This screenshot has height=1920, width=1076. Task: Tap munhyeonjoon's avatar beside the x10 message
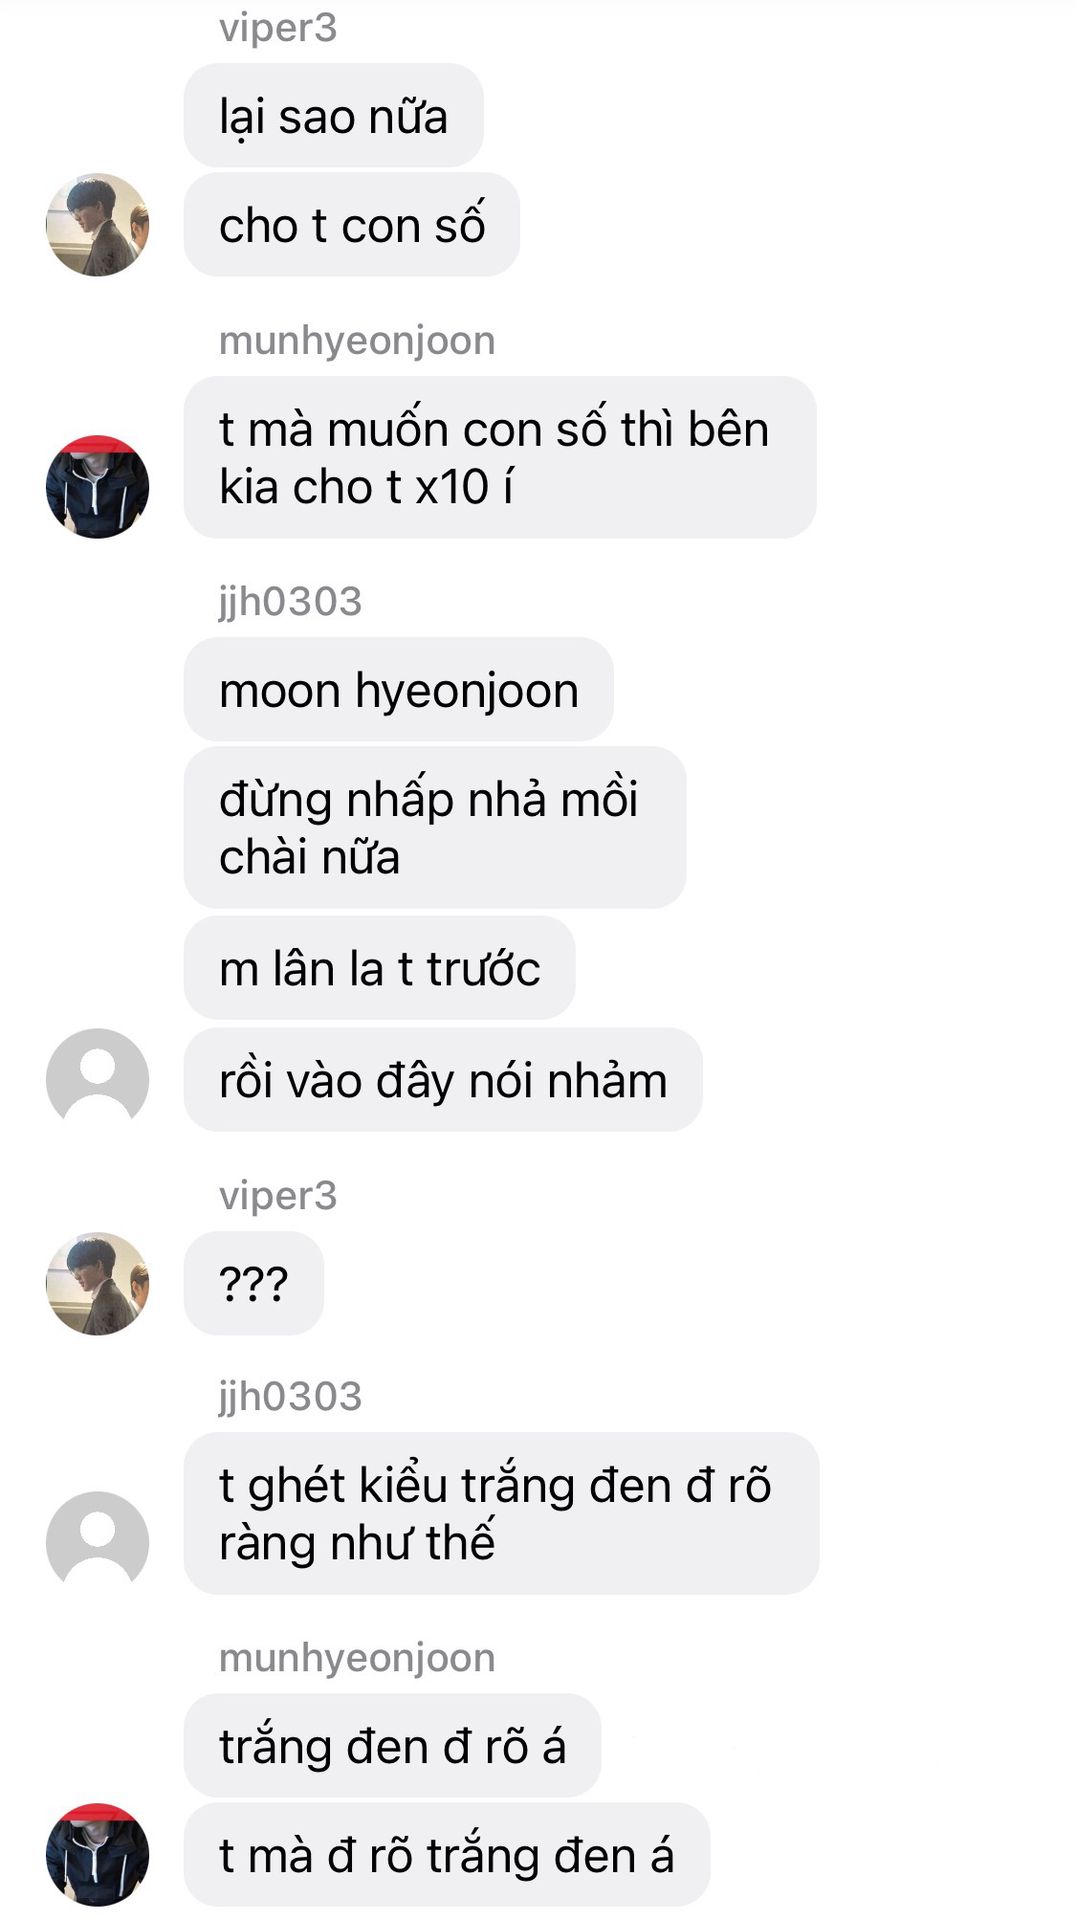97,487
